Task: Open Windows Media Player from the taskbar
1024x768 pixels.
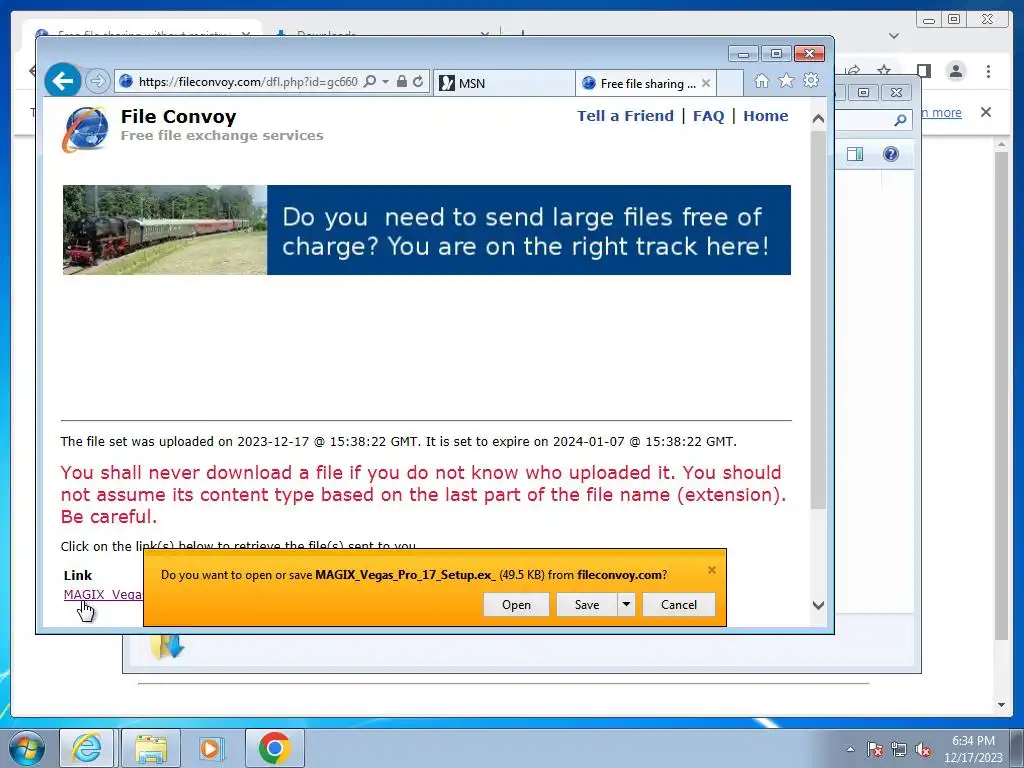Action: (x=210, y=748)
